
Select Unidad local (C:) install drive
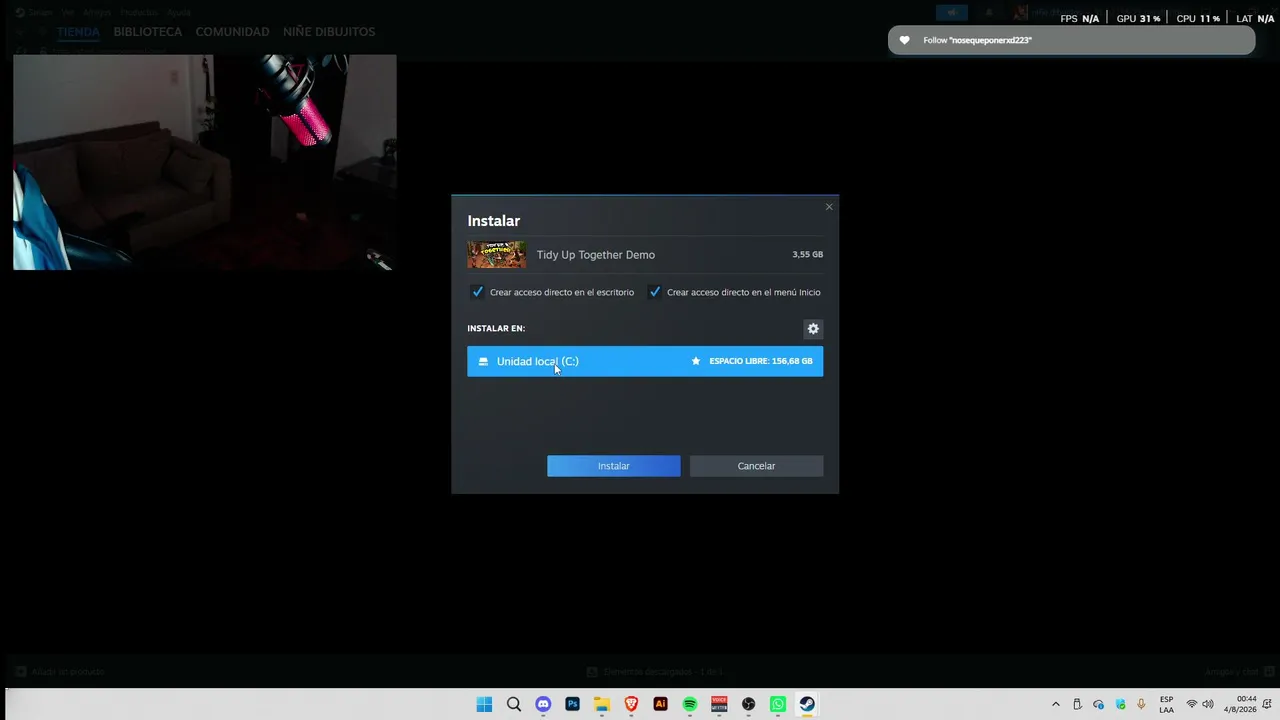click(x=645, y=361)
